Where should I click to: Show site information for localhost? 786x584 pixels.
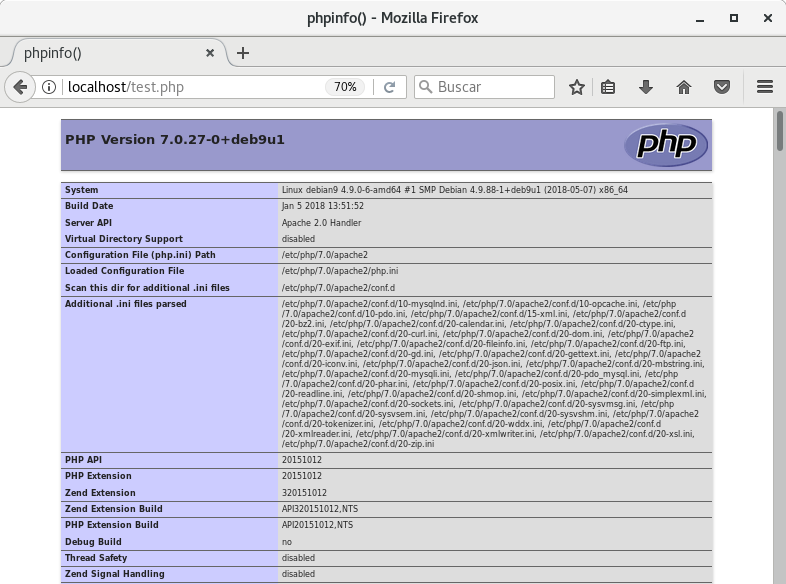tap(49, 87)
